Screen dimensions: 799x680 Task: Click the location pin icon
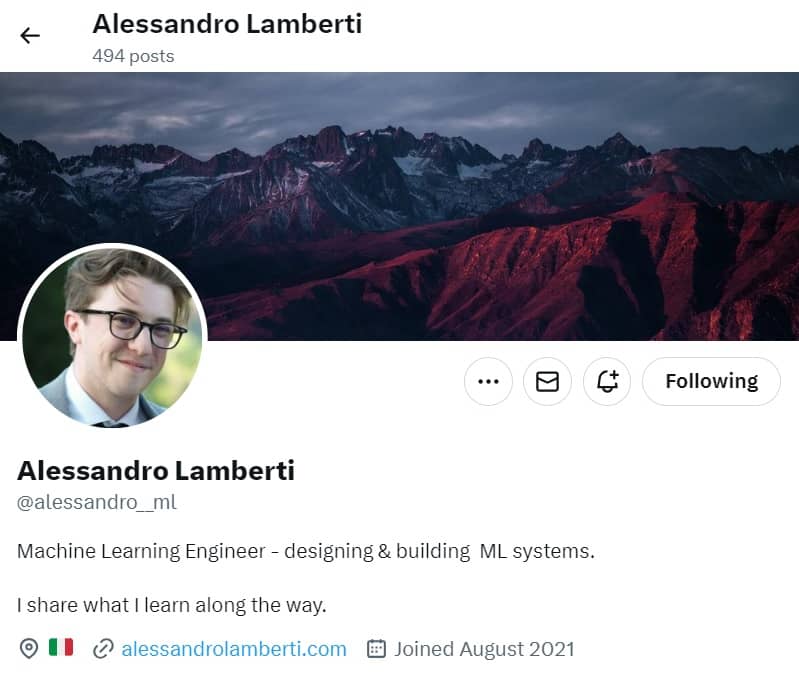(x=29, y=649)
